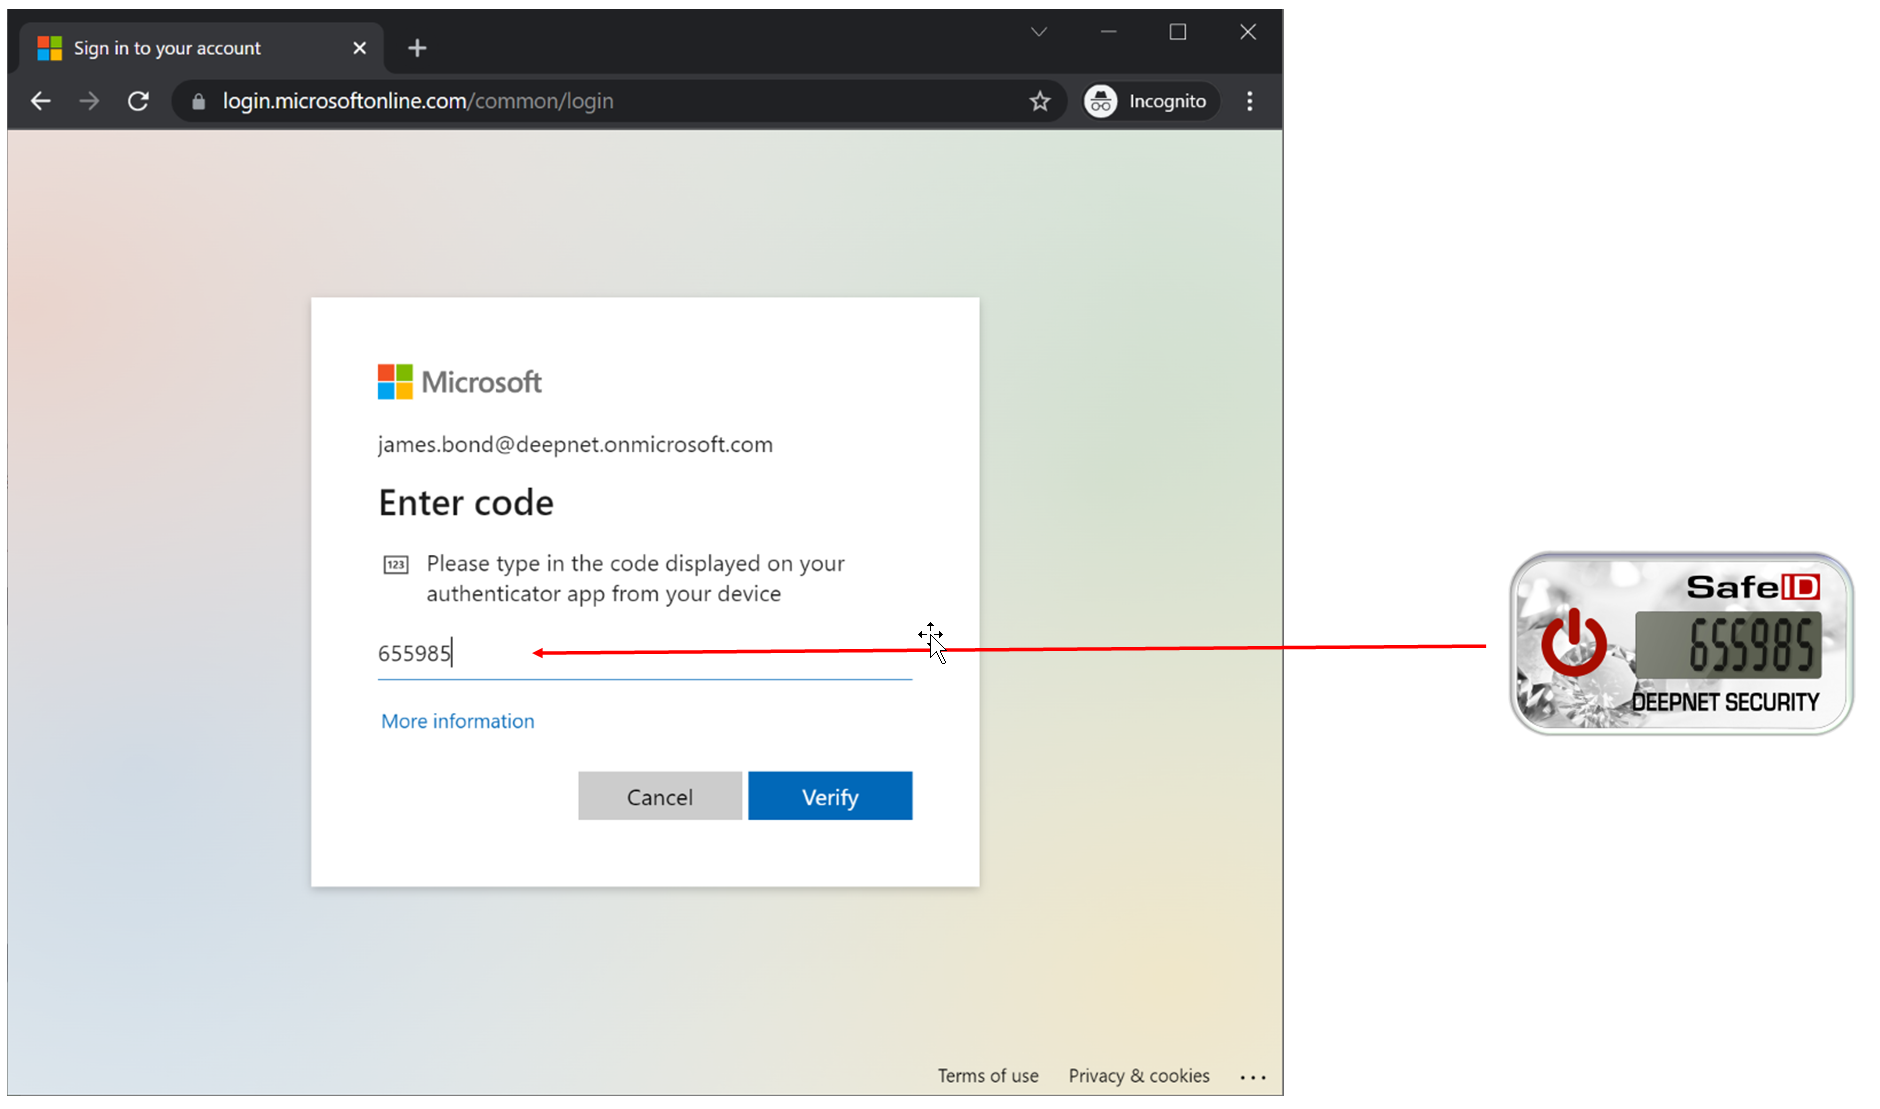This screenshot has height=1109, width=1880.
Task: Open the More information link
Action: [x=458, y=721]
